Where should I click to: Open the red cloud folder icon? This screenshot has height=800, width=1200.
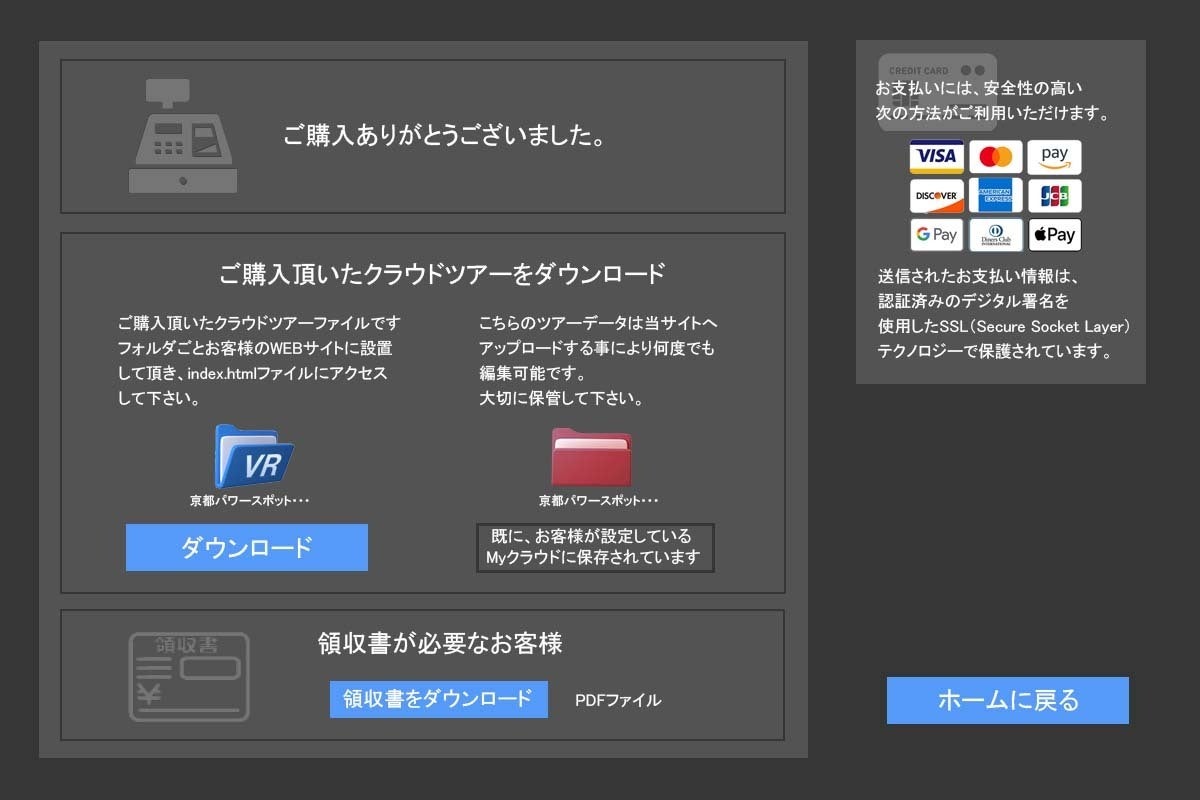[591, 458]
